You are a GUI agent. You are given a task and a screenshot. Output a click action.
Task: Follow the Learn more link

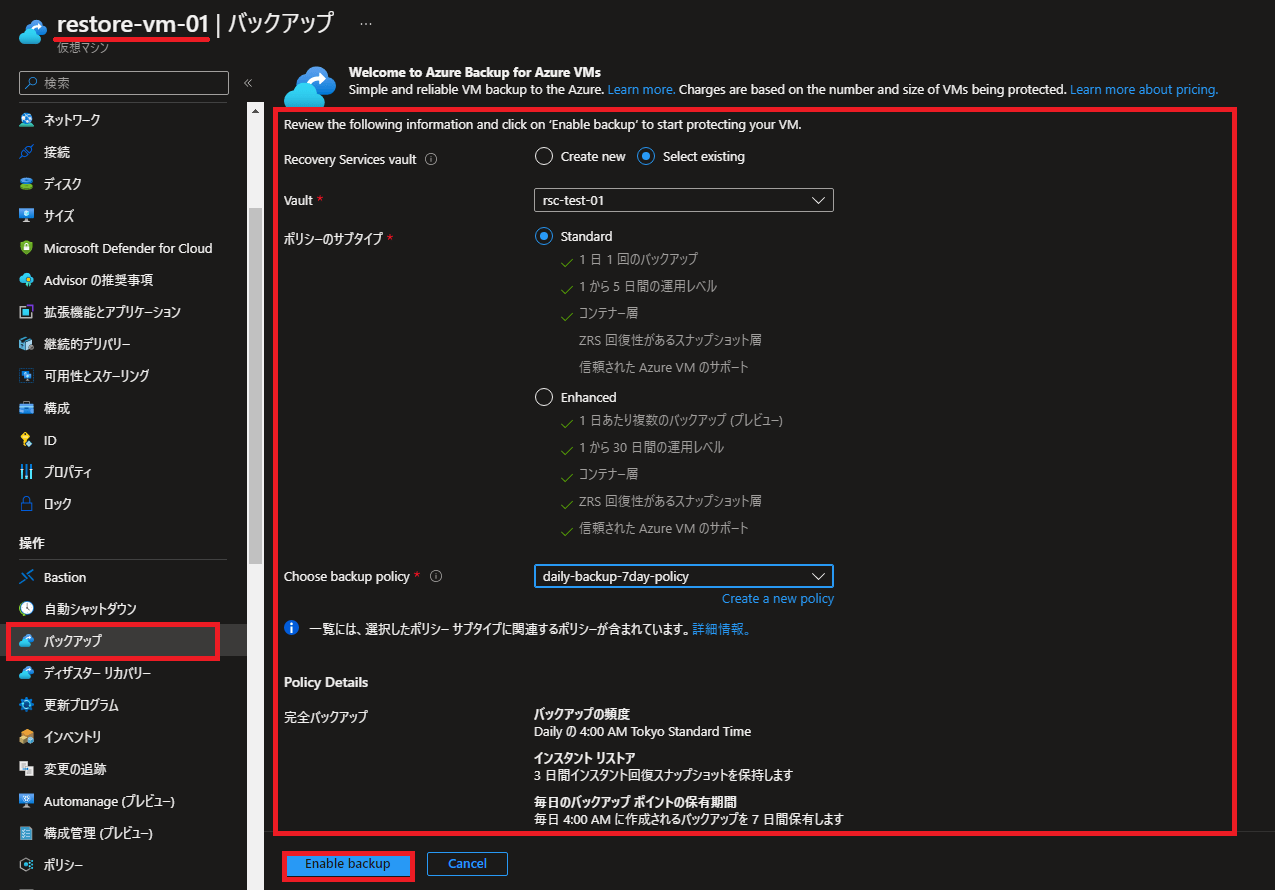[642, 90]
